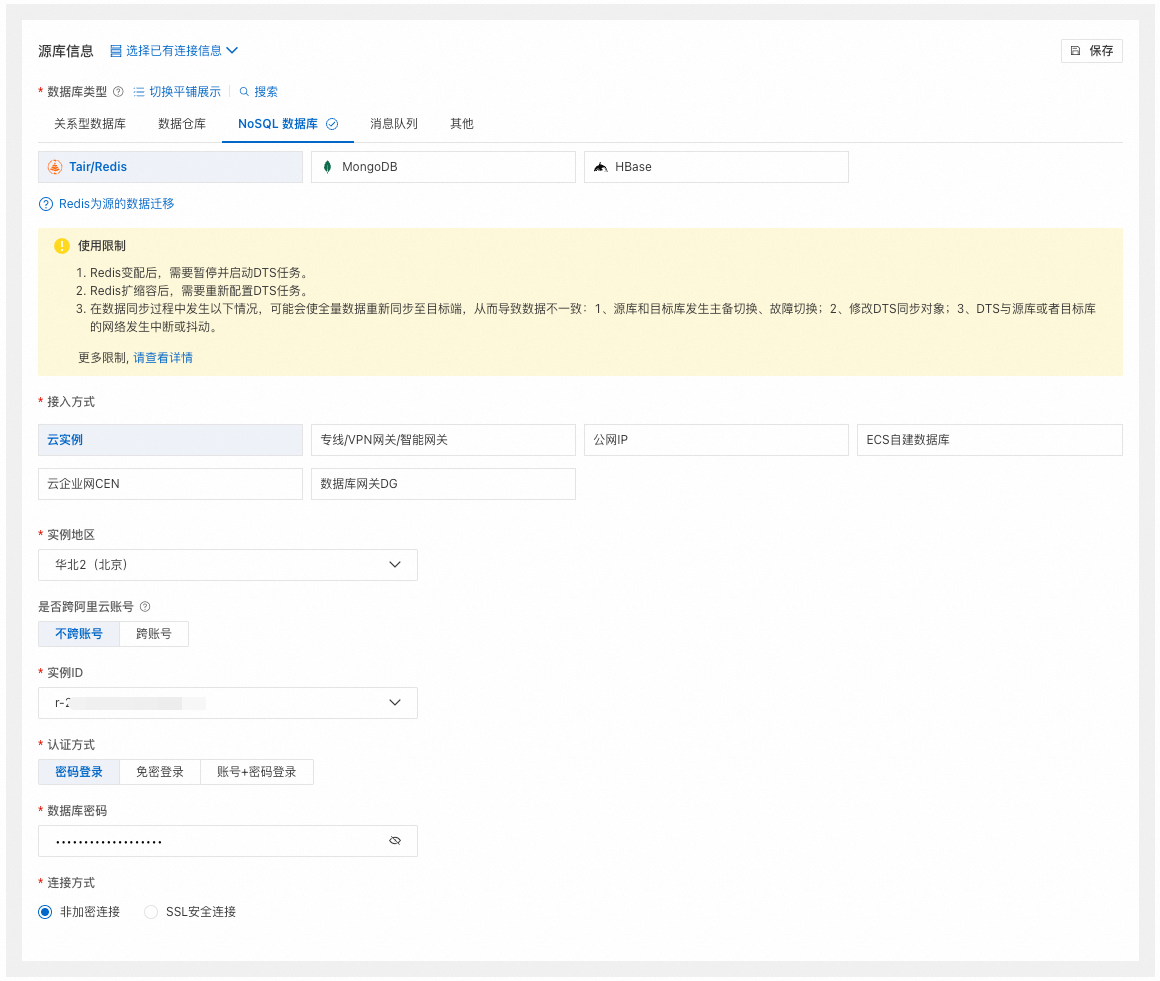Click 切换平铺展示 link

pos(177,92)
